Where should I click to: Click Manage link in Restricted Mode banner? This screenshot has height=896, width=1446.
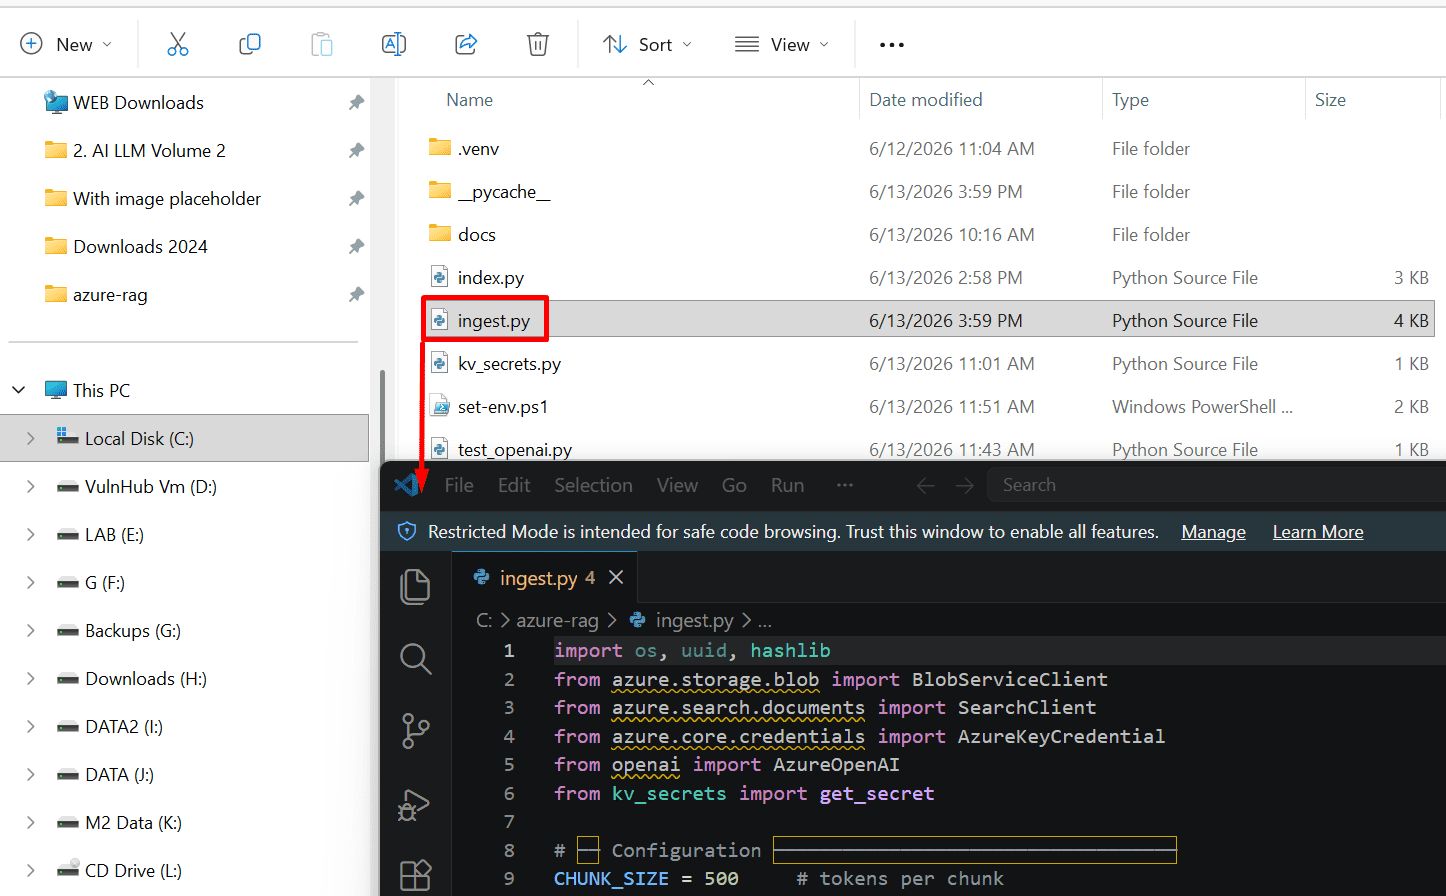1214,532
